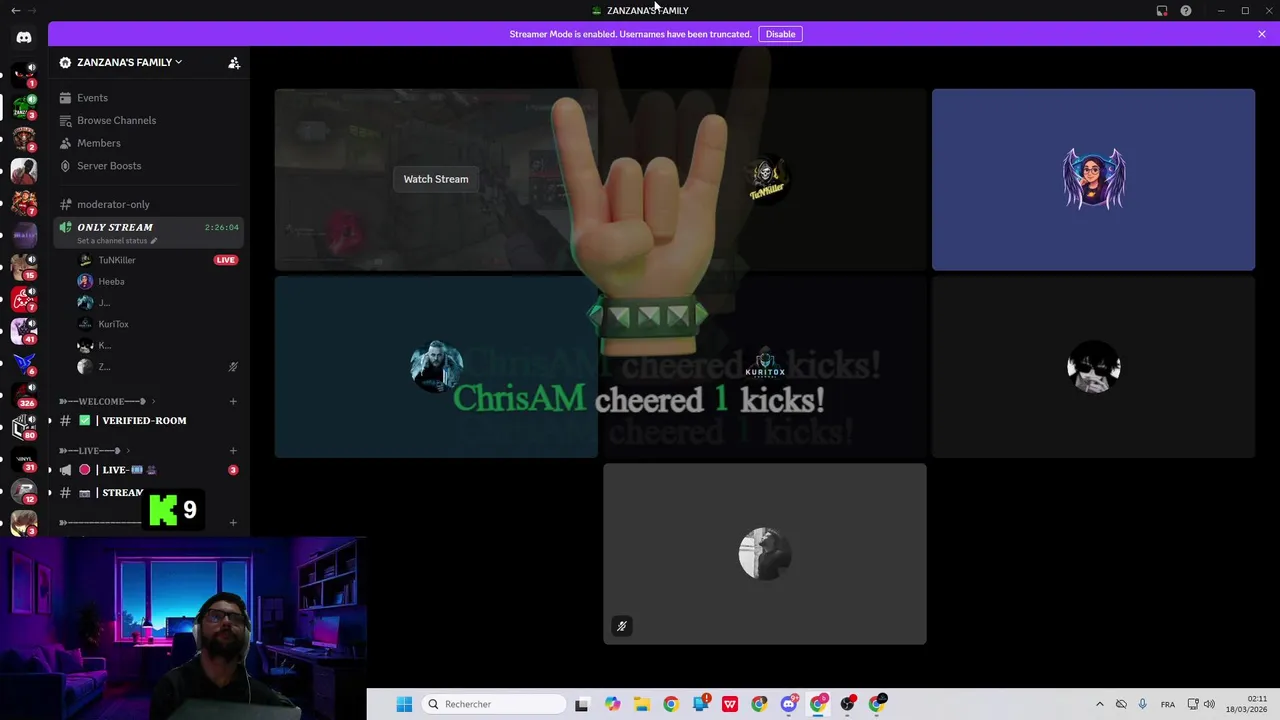Go back with the title bar left arrow
The width and height of the screenshot is (1280, 720).
15,11
